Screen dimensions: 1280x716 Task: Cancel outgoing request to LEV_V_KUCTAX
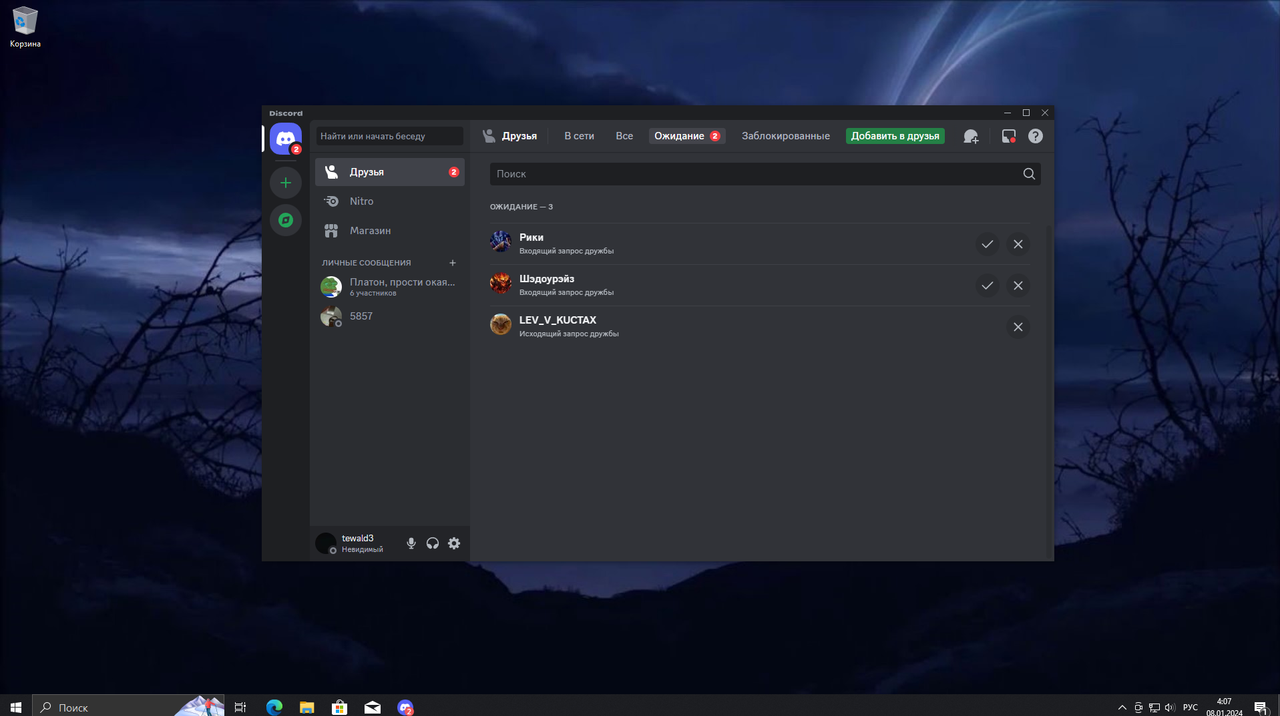tap(1018, 327)
